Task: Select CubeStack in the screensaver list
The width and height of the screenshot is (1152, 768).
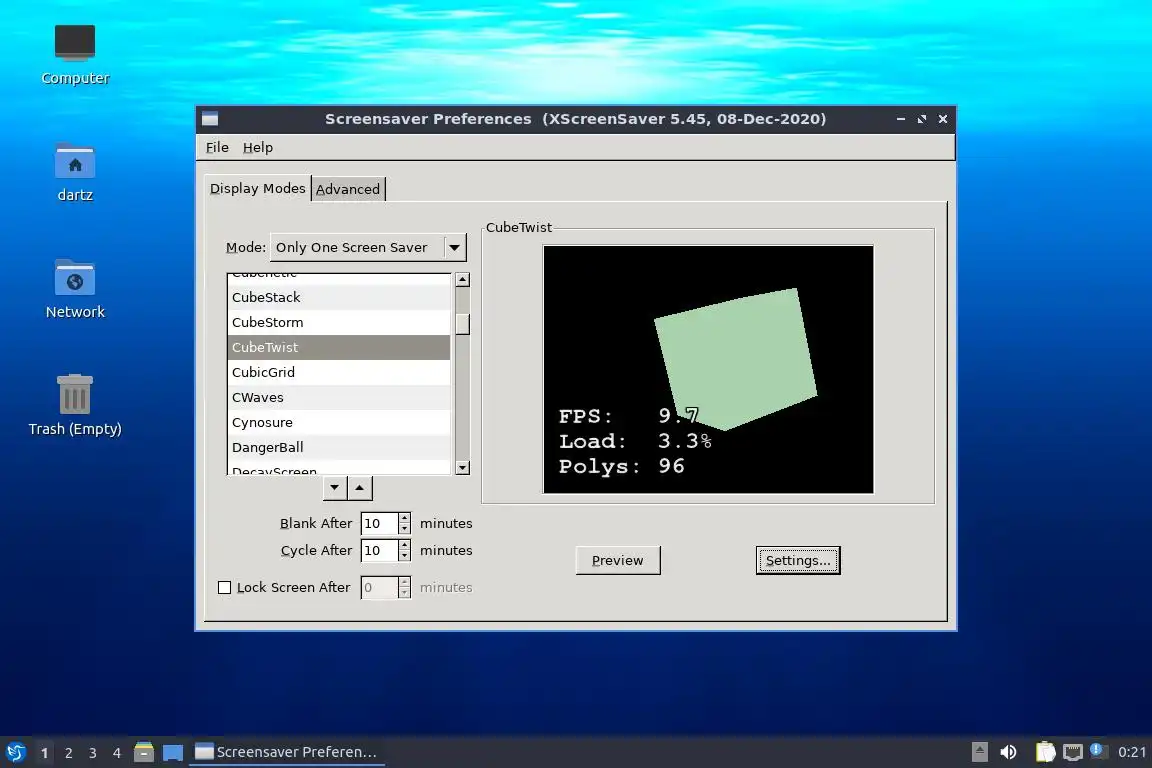Action: pyautogui.click(x=339, y=298)
